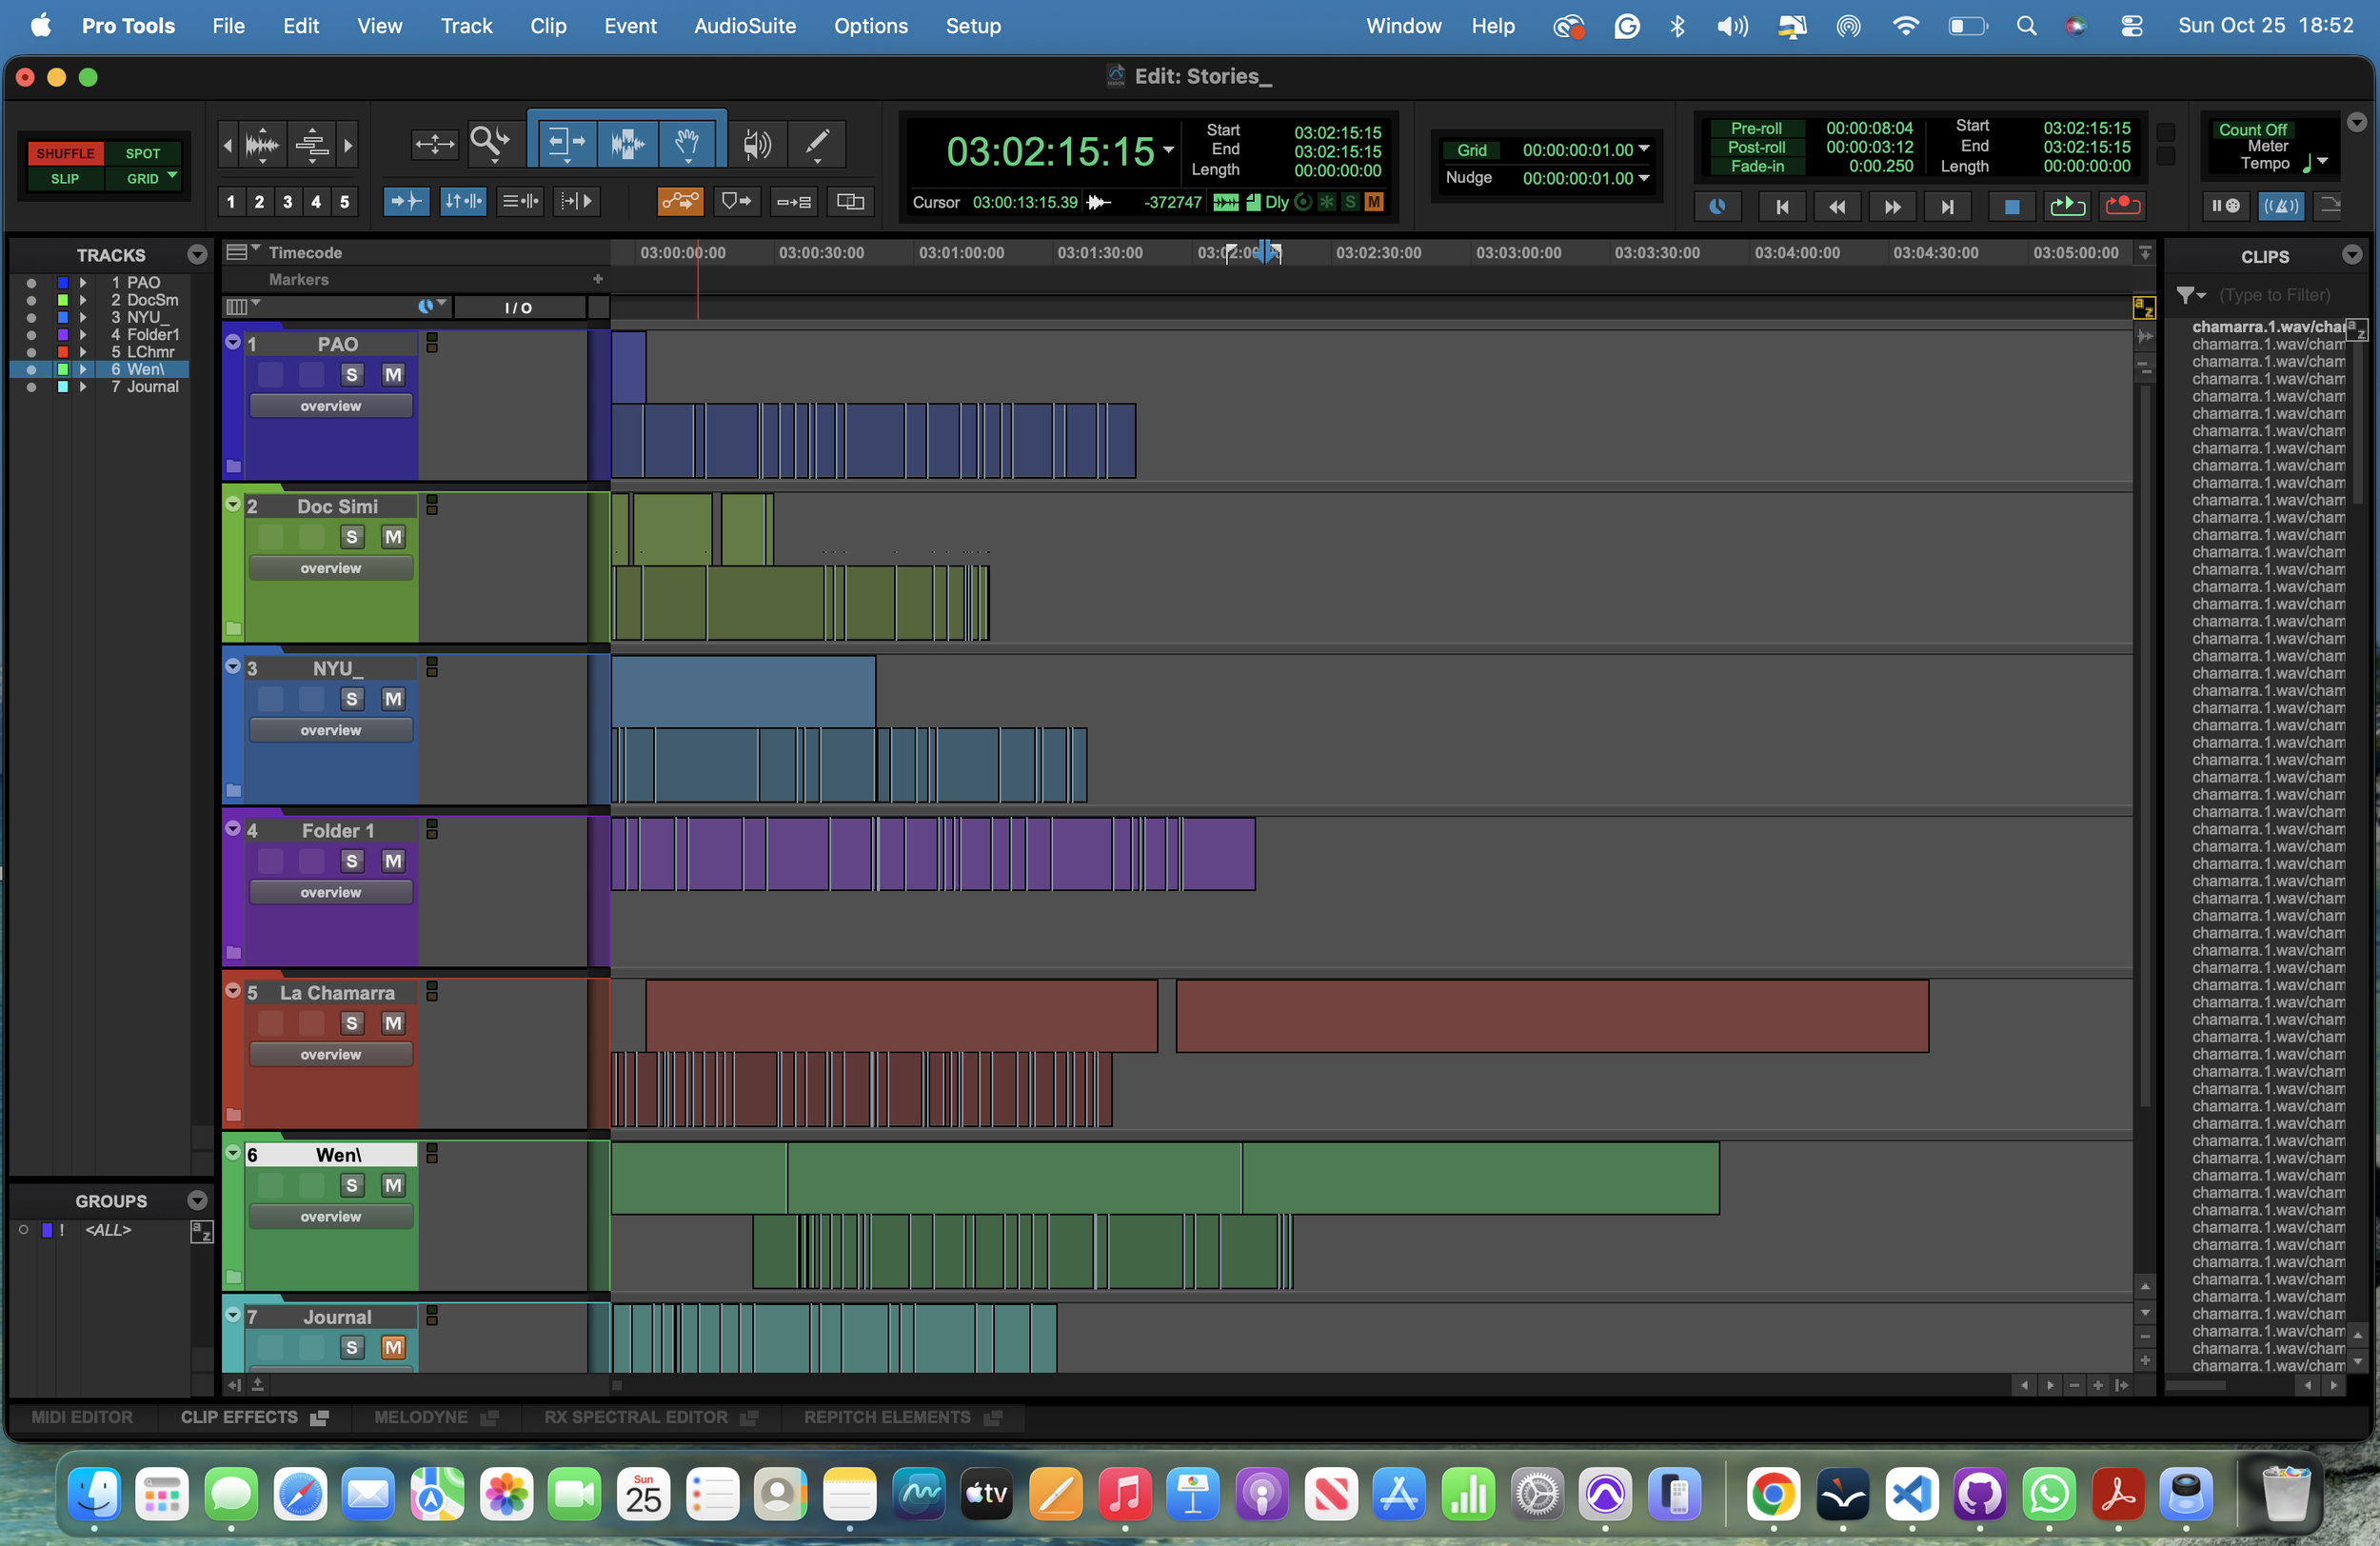This screenshot has height=1546, width=2380.
Task: Open the Setup menu
Action: [972, 26]
